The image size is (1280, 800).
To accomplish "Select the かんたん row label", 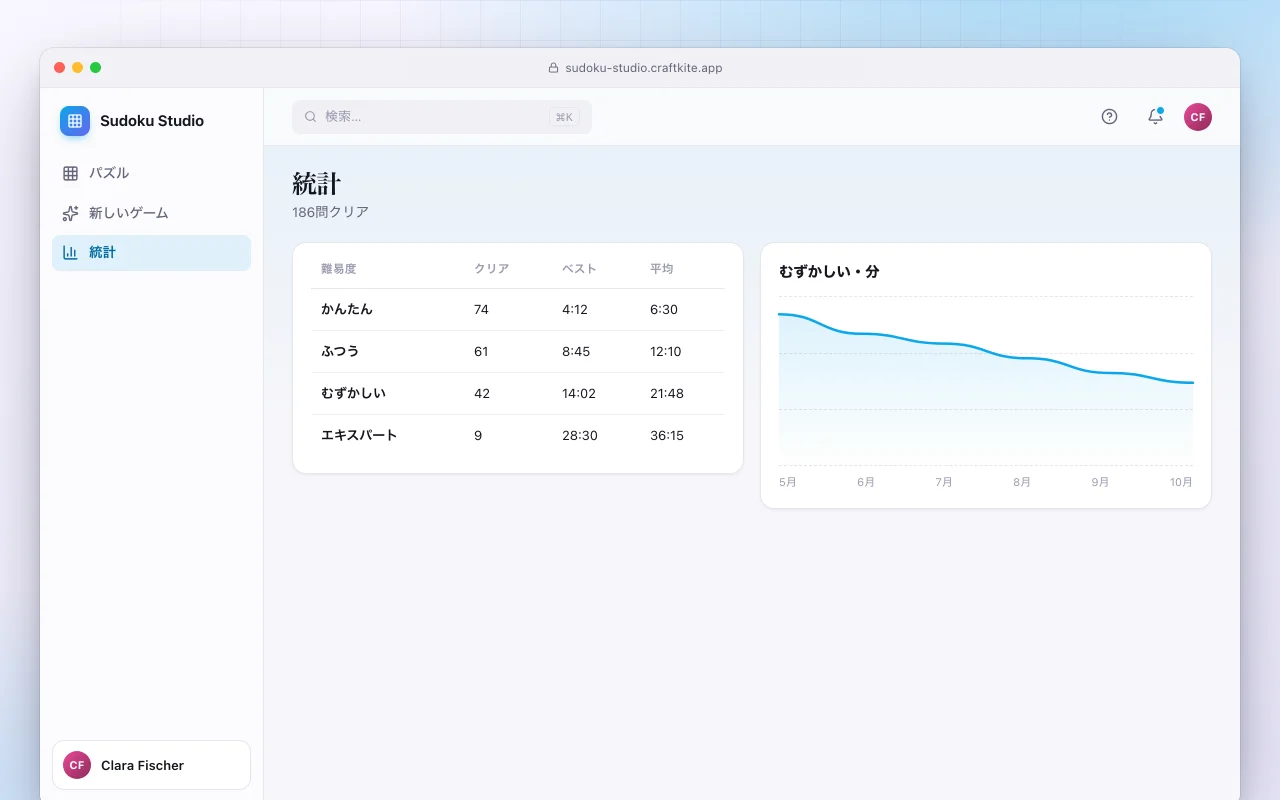I will (x=347, y=310).
